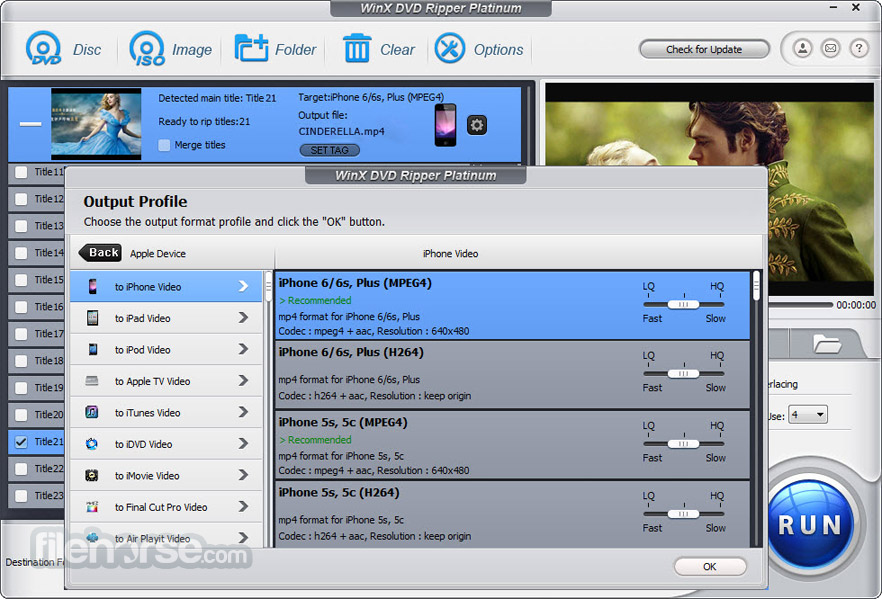Uncheck the Title21 checkbox
The width and height of the screenshot is (882, 599).
pyautogui.click(x=21, y=442)
